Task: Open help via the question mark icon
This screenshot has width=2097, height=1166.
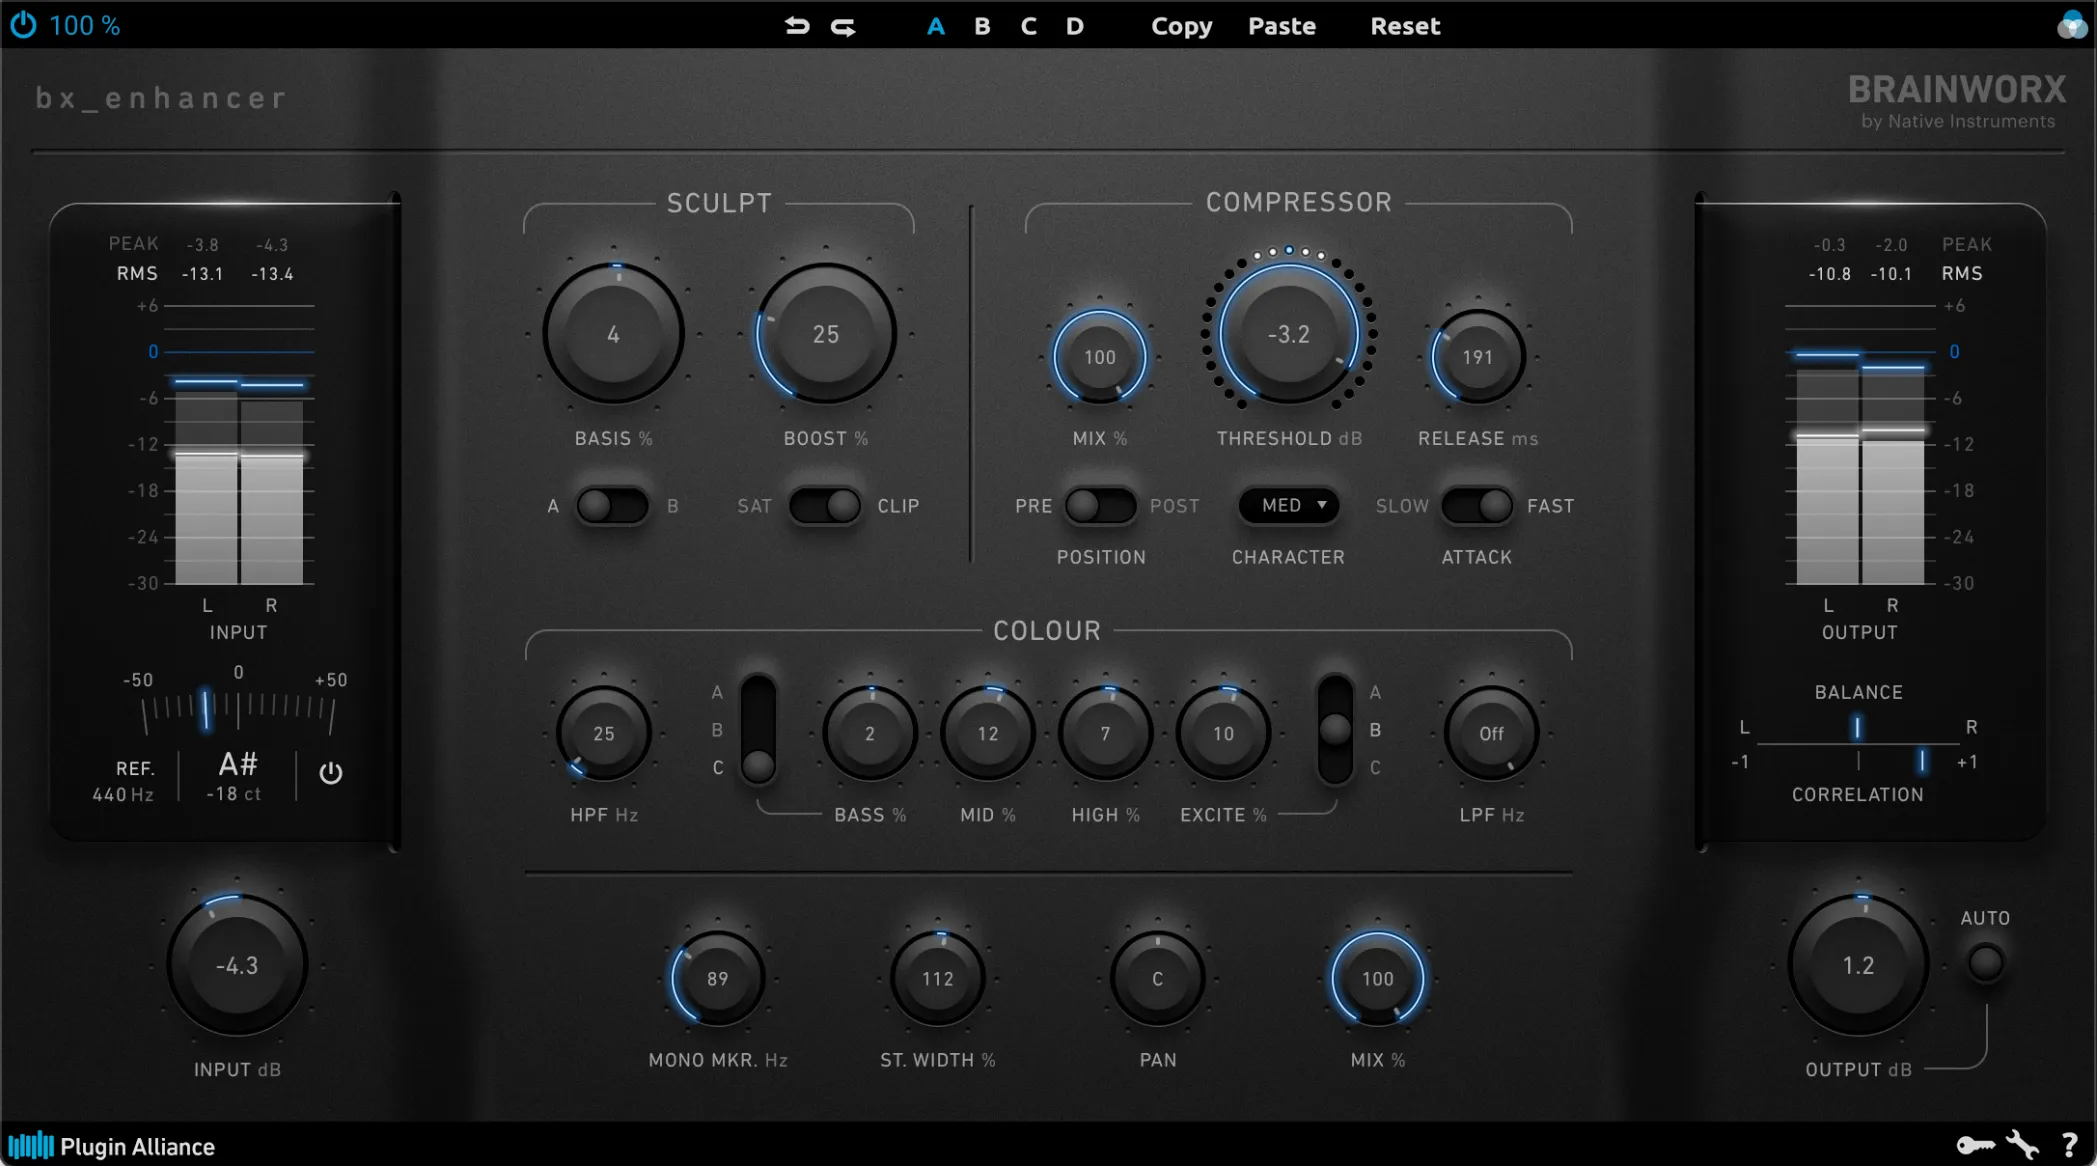Action: click(x=2072, y=1145)
